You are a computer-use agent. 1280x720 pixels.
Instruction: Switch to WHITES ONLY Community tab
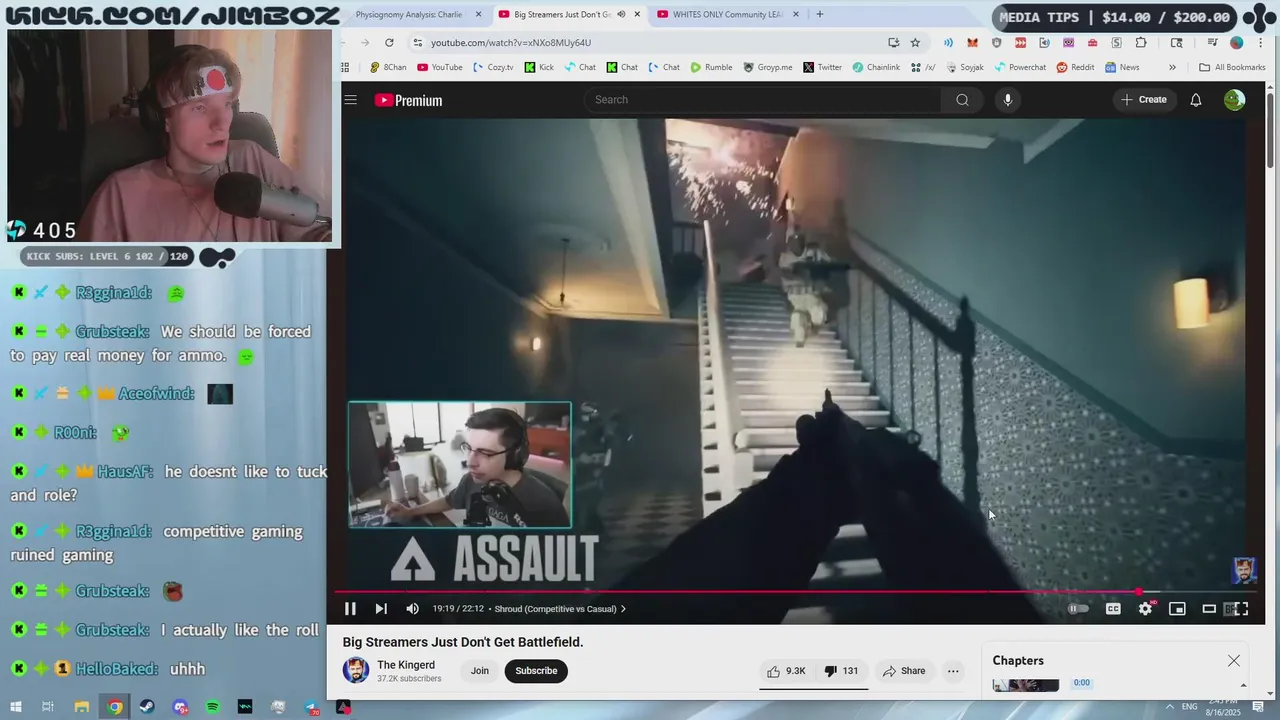point(727,14)
